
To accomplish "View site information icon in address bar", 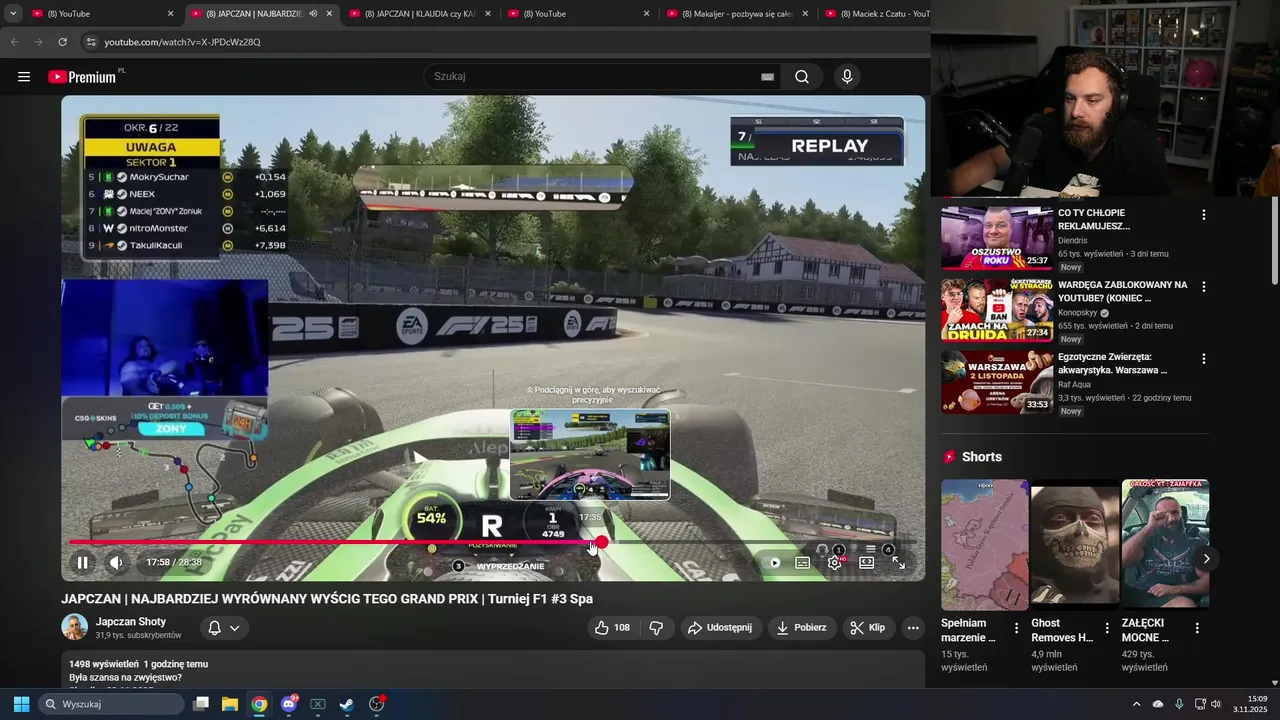I will click(91, 42).
